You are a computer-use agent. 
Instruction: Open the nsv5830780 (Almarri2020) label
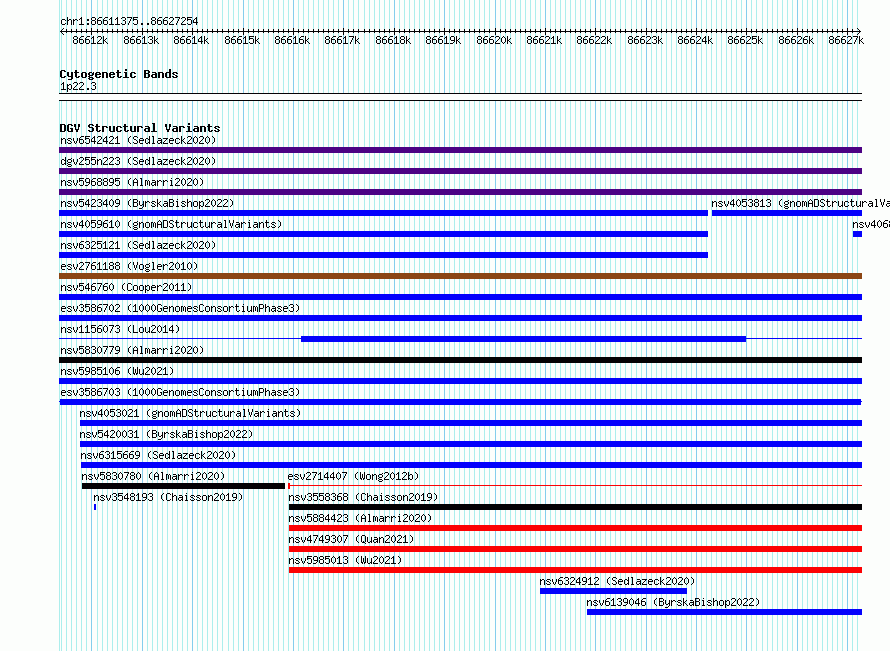coord(153,476)
